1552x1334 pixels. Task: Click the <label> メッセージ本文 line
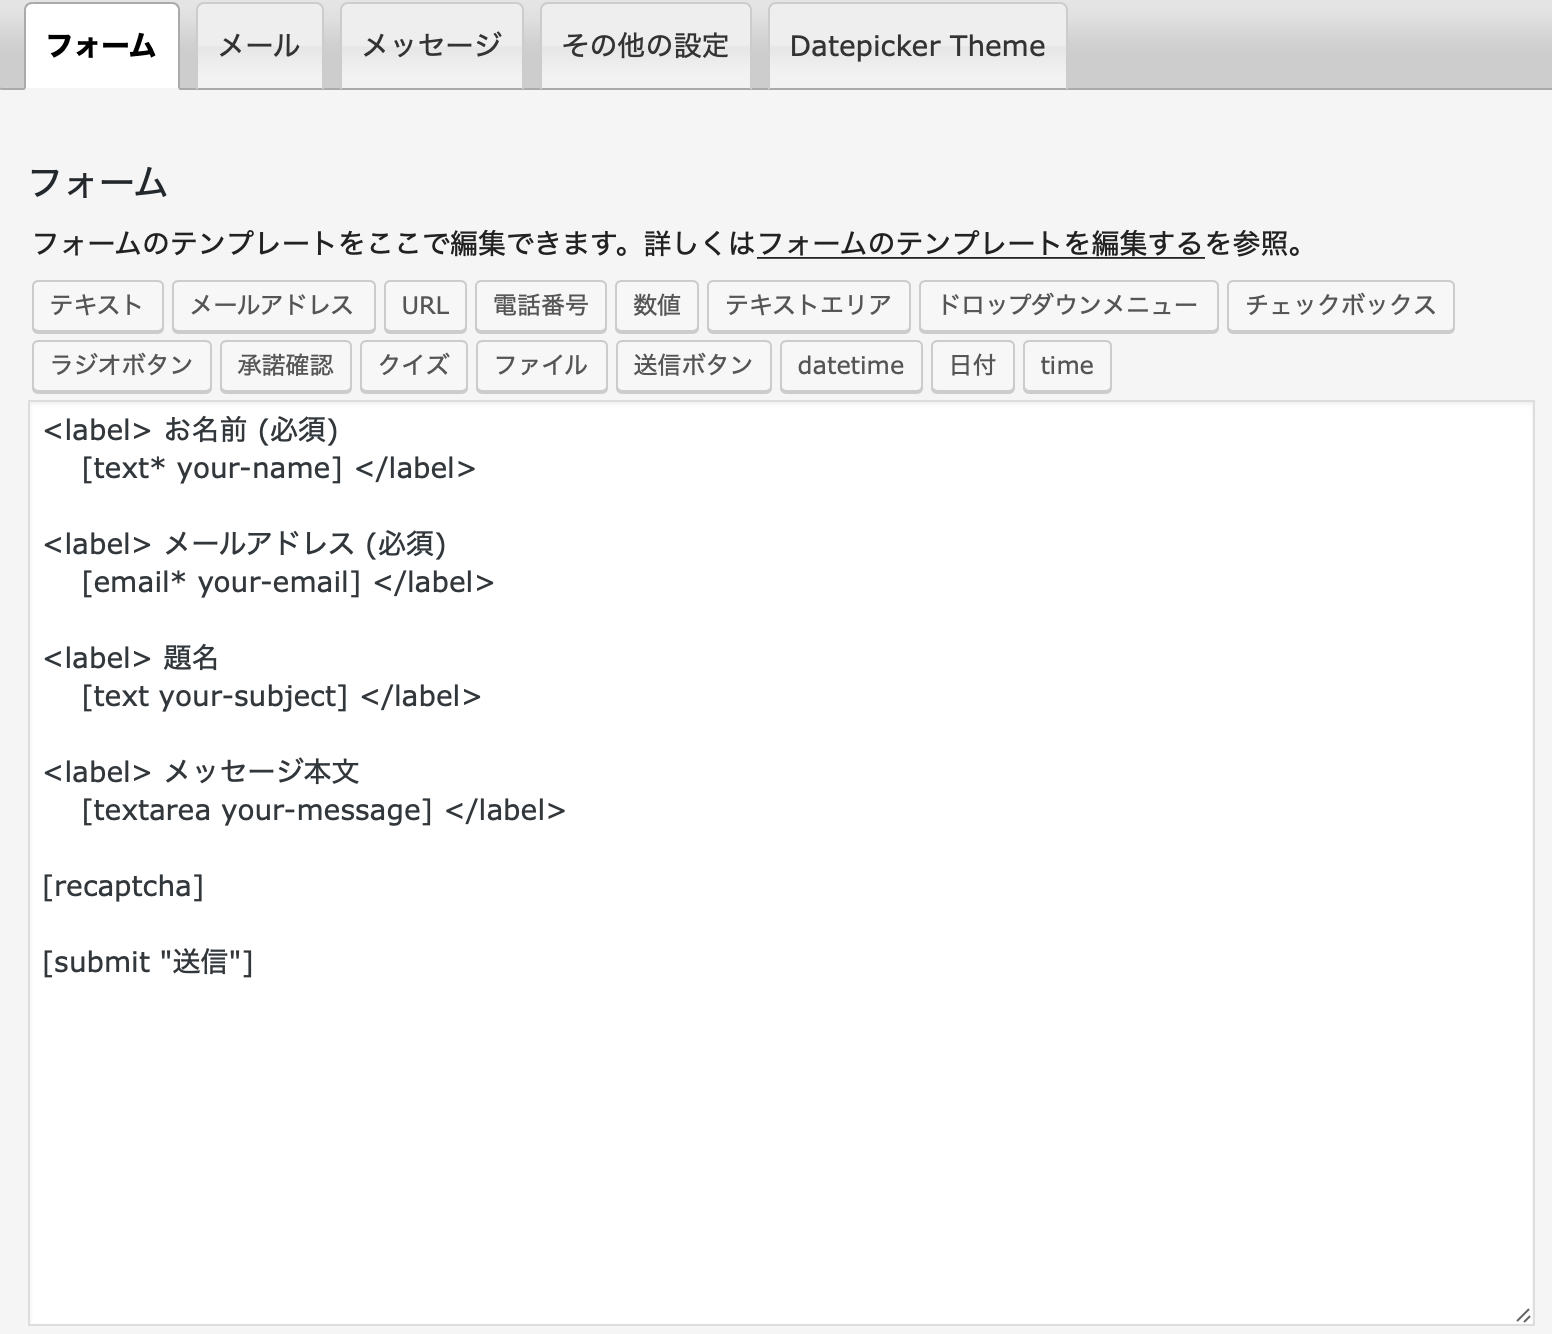(x=201, y=772)
